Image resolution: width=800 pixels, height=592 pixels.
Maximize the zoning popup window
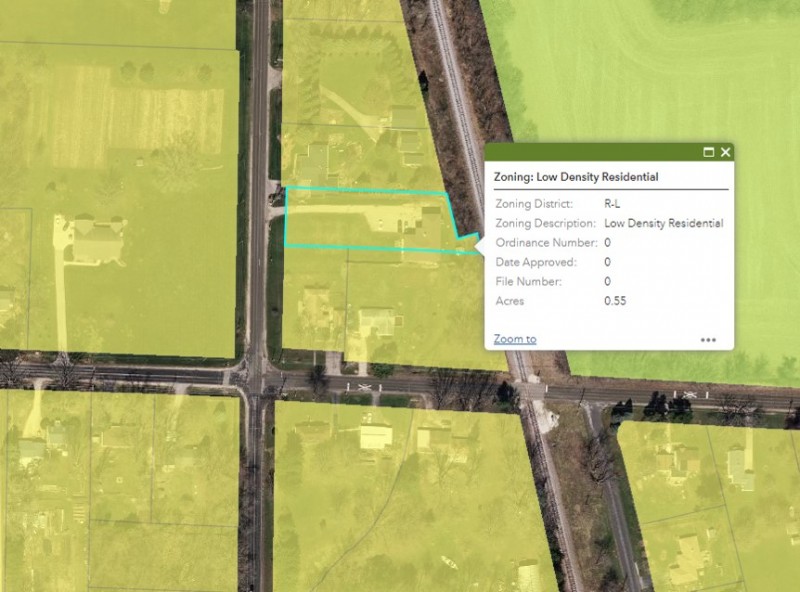708,152
